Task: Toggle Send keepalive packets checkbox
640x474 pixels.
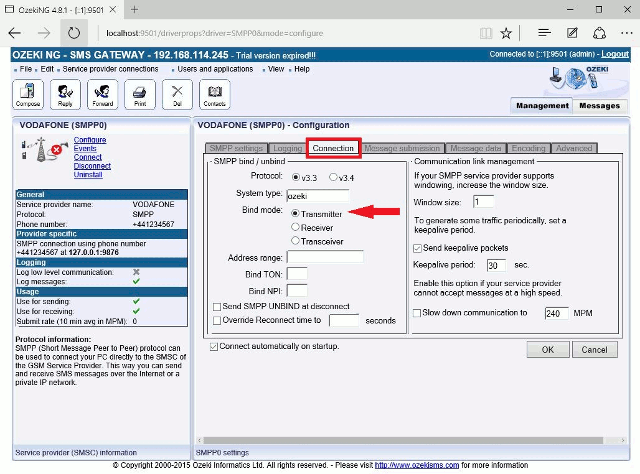Action: (417, 248)
